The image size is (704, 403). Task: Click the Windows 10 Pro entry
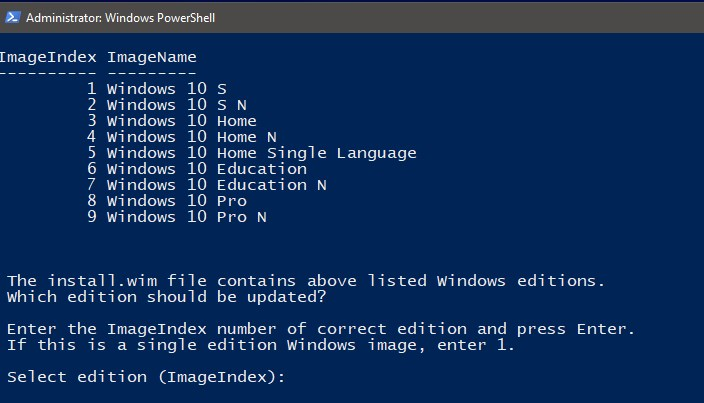point(176,201)
